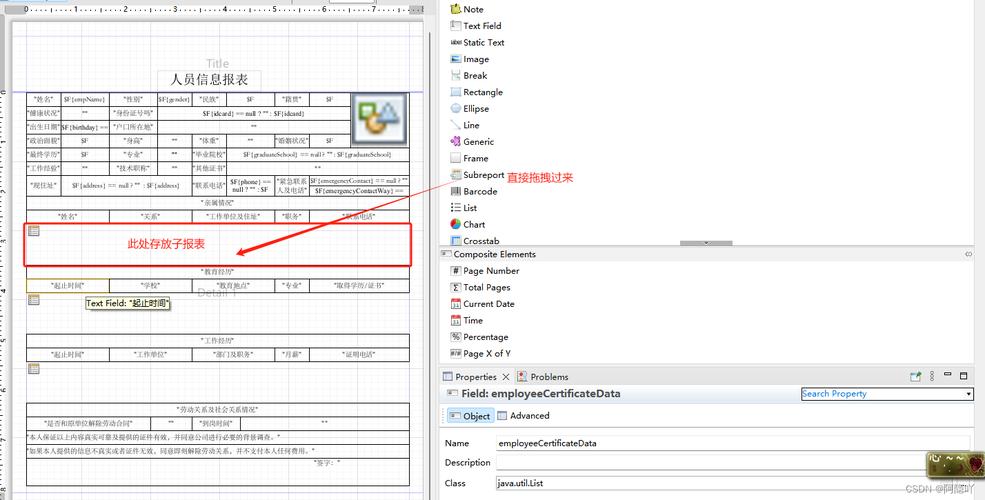Pick the Text Field palette tool
Screen dimensions: 985x500
pyautogui.click(x=482, y=26)
